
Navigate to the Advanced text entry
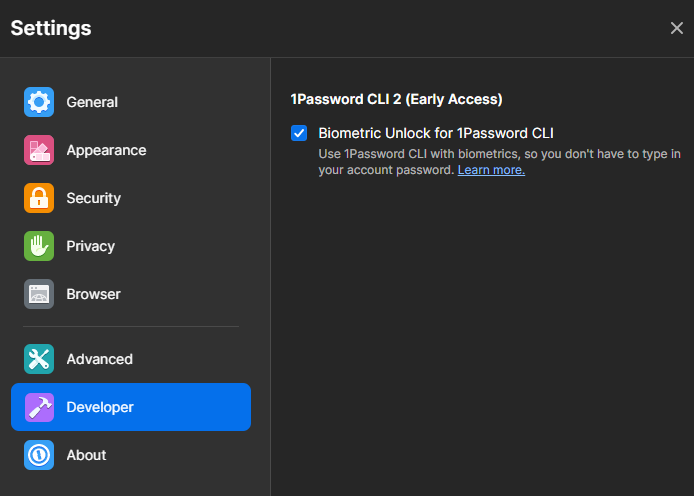pos(100,359)
